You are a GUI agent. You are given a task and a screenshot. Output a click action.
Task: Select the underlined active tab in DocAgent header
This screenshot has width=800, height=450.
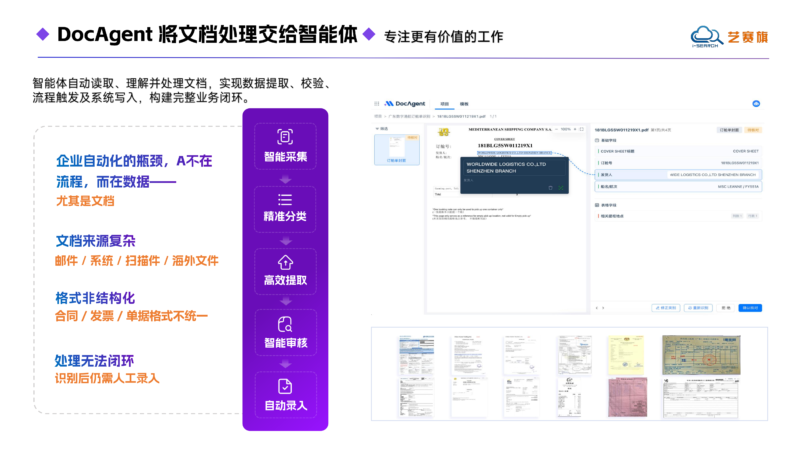444,104
